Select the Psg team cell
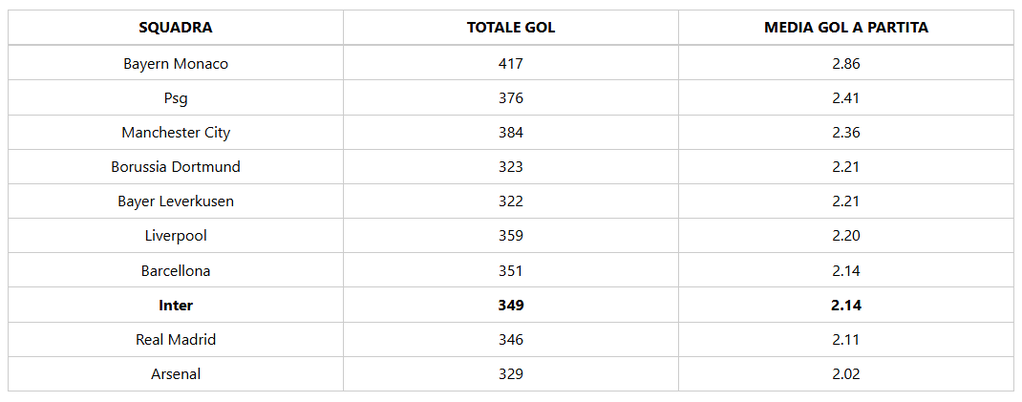The width and height of the screenshot is (1022, 402). [175, 98]
